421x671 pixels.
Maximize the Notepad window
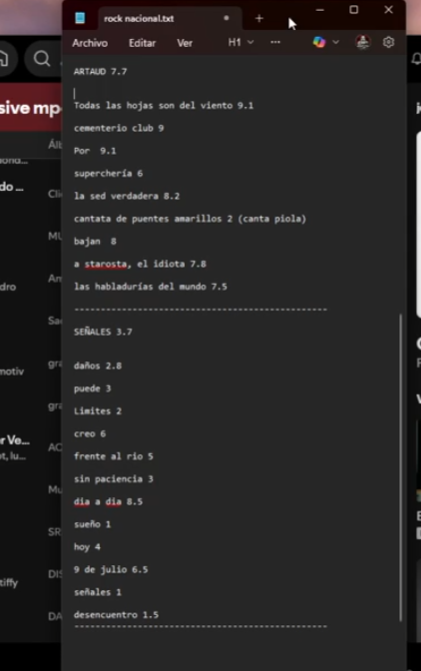pos(354,9)
